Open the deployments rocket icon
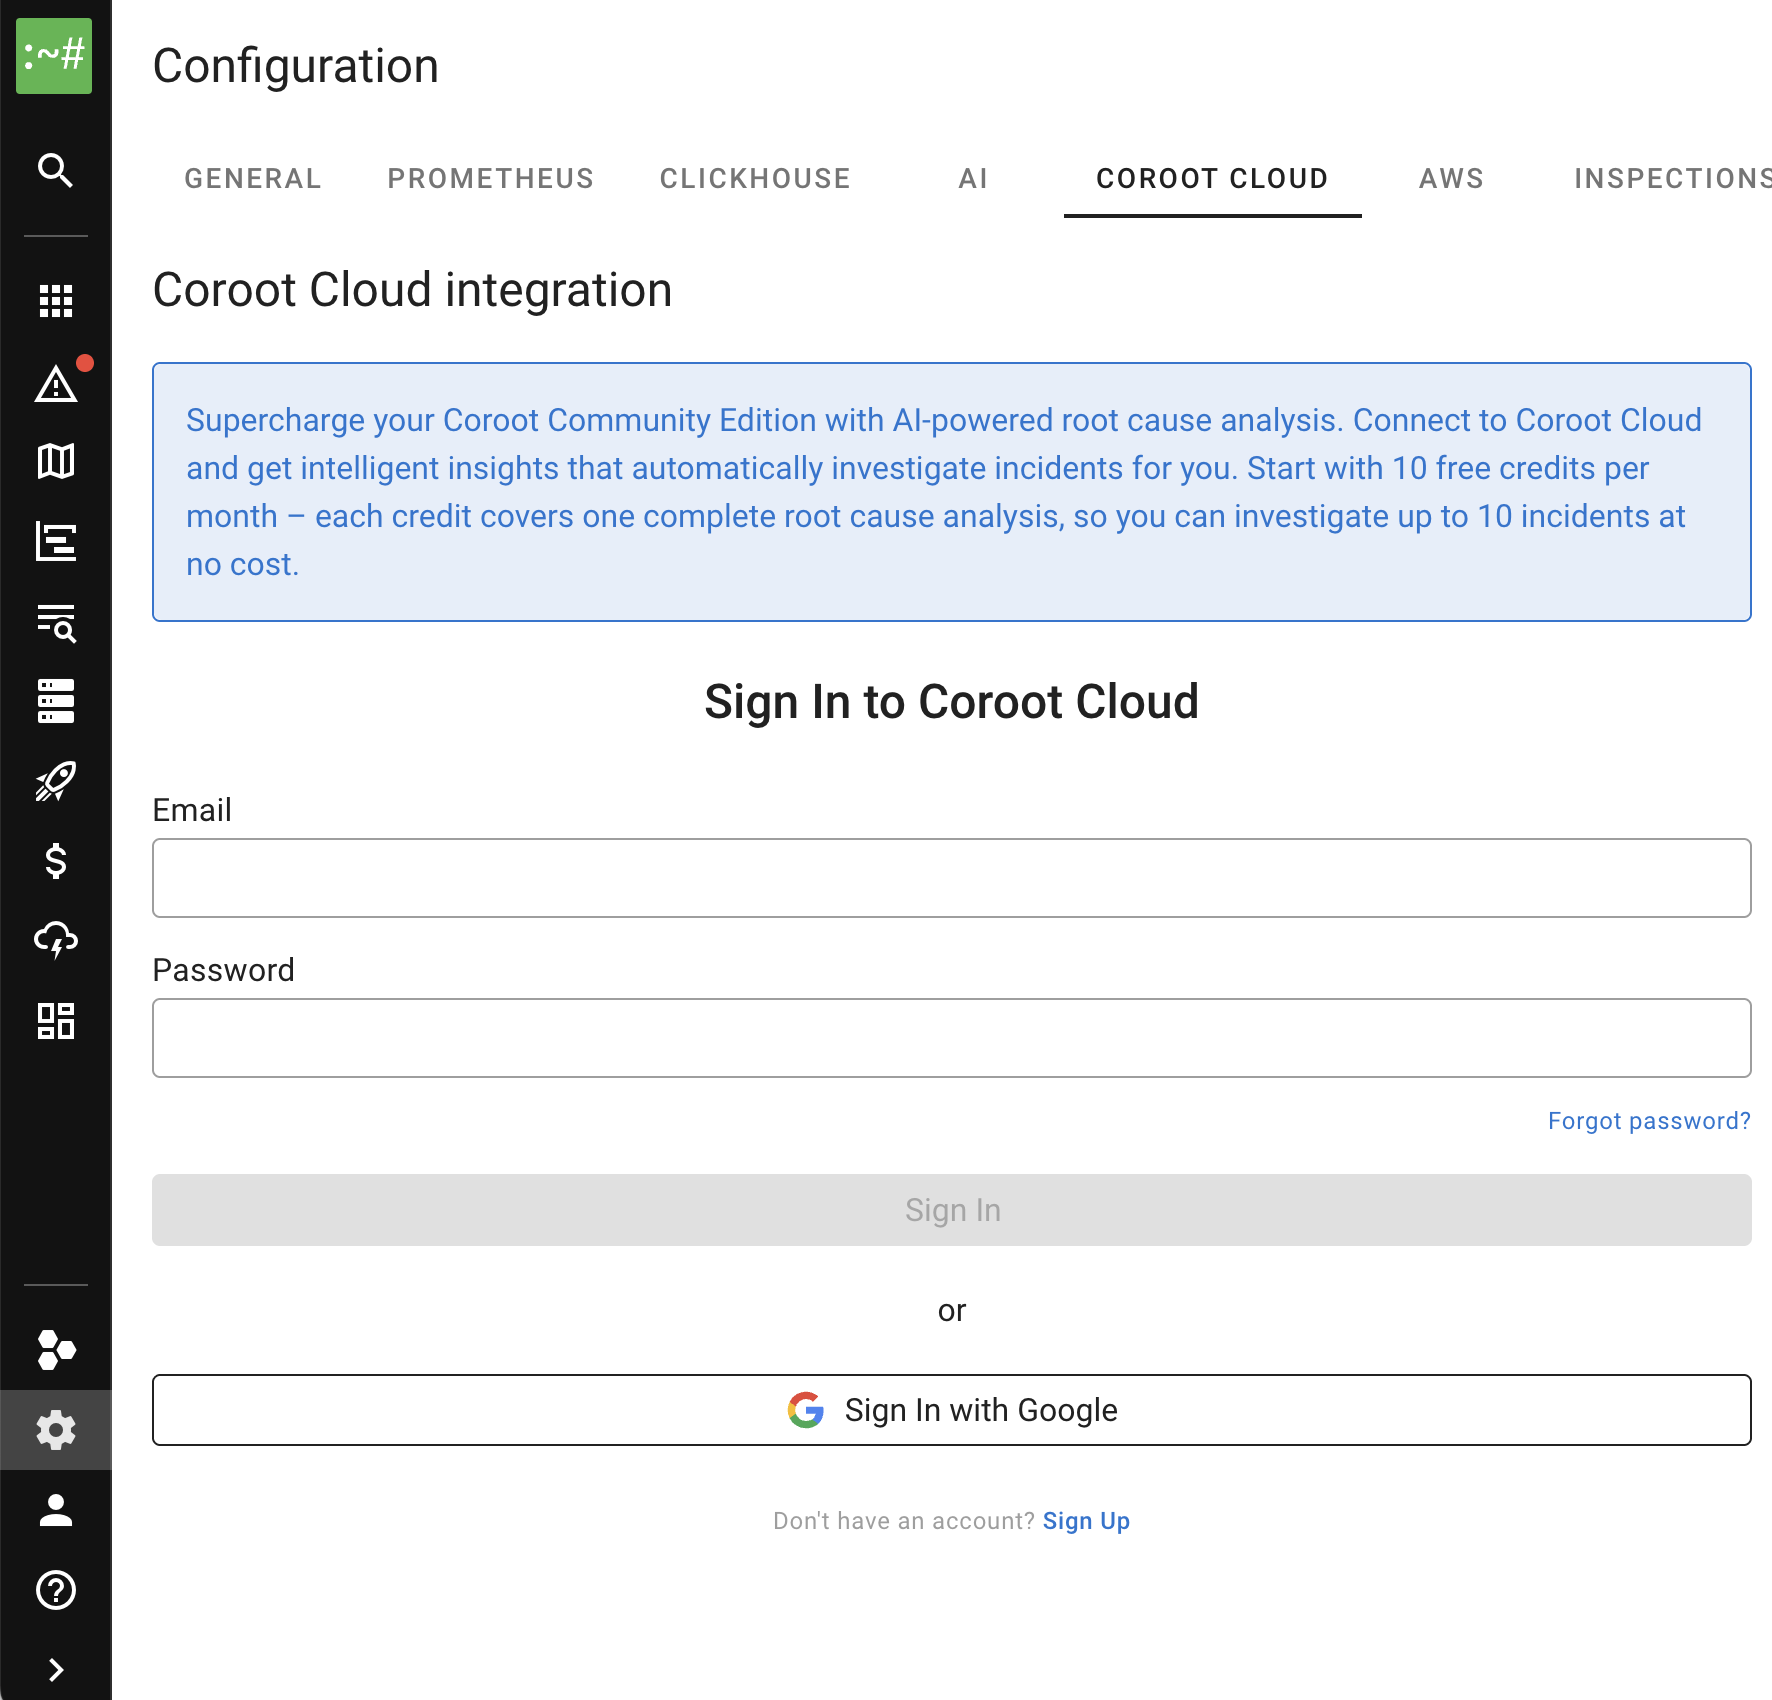This screenshot has height=1700, width=1772. point(56,781)
